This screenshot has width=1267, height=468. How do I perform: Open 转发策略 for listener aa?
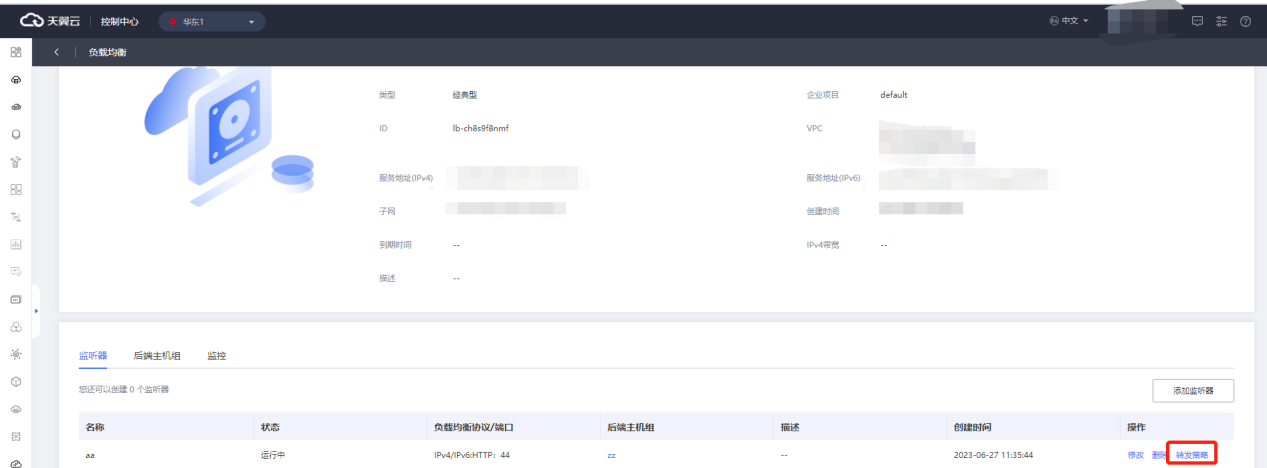[x=1192, y=455]
